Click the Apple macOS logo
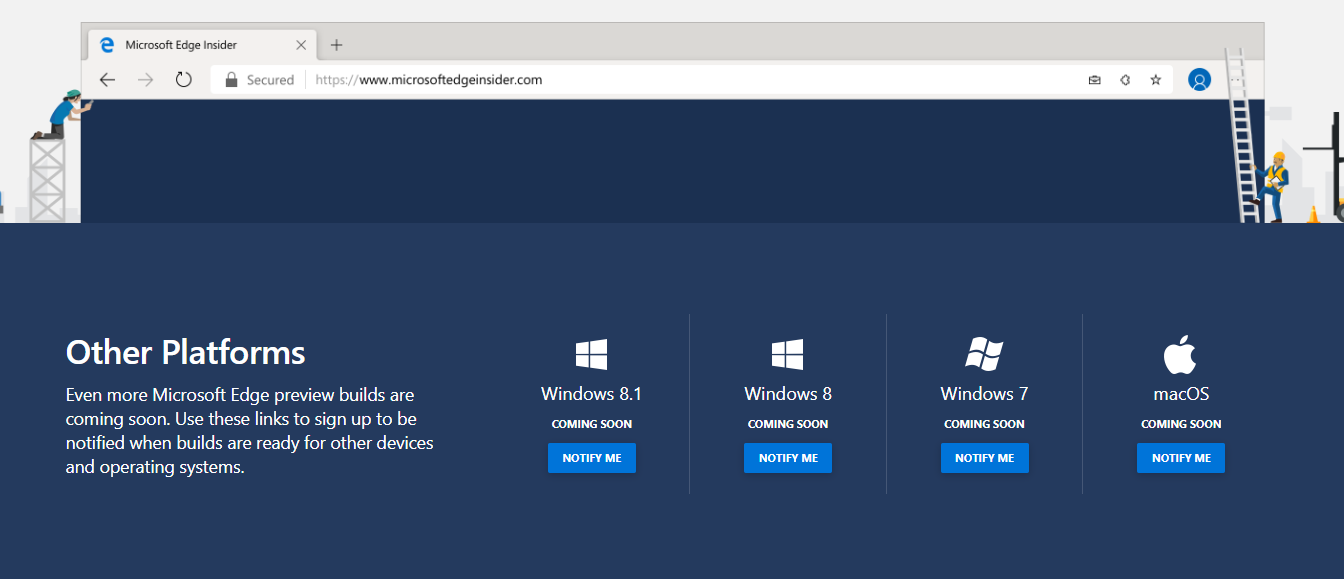The width and height of the screenshot is (1344, 579). click(x=1180, y=354)
